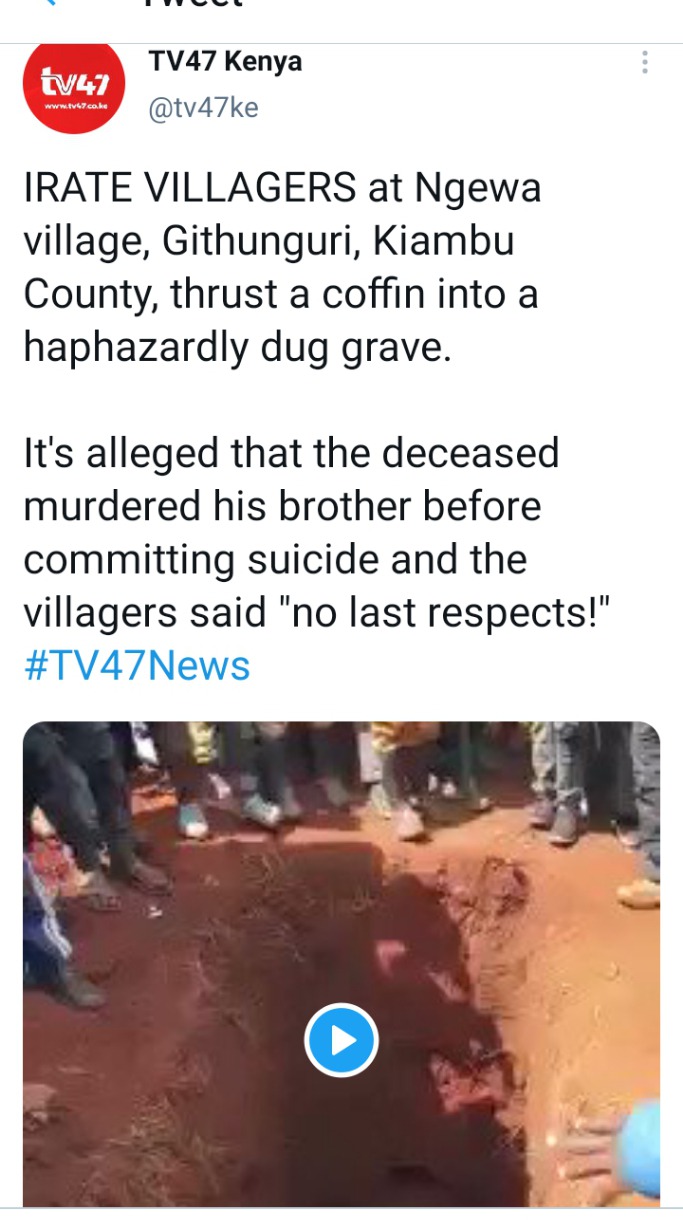Image resolution: width=683 pixels, height=1220 pixels.
Task: Tap the @tv47ke handle
Action: [203, 107]
